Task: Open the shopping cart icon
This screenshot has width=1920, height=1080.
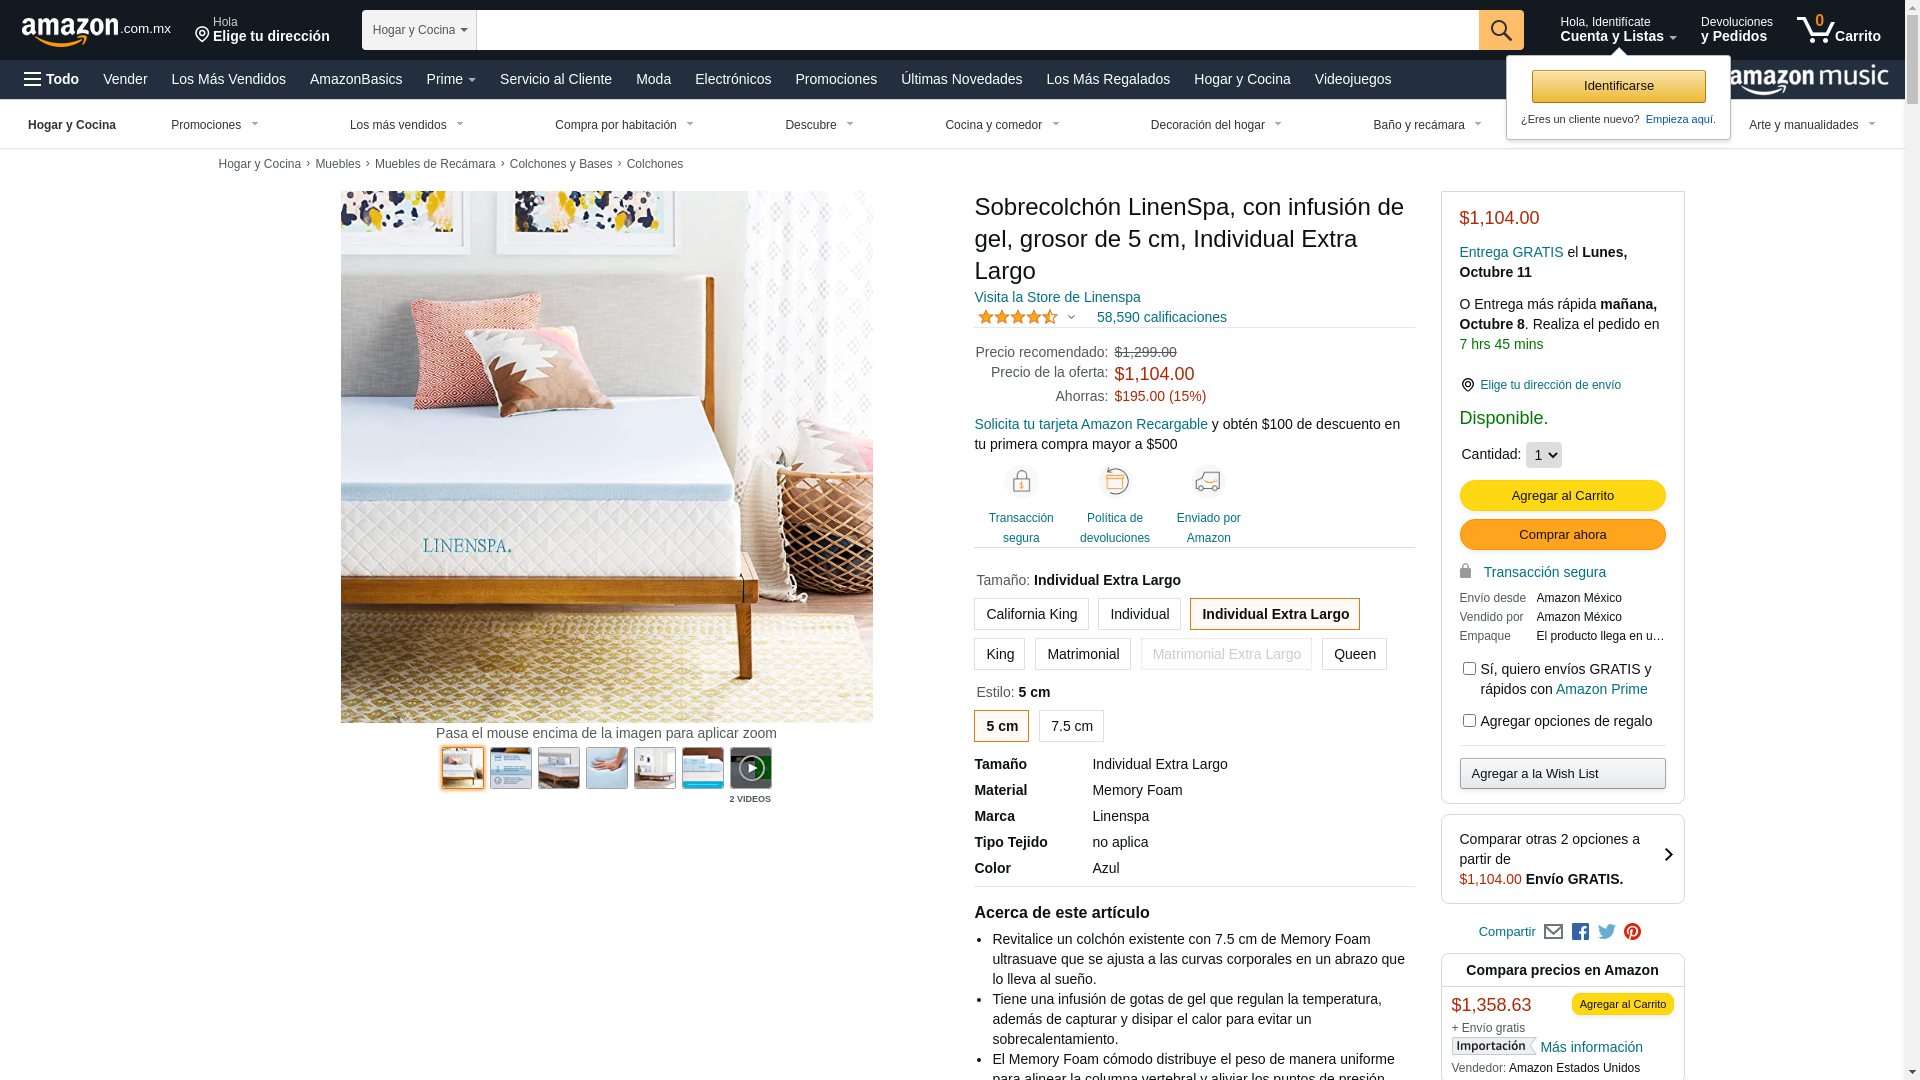Action: [x=1838, y=30]
